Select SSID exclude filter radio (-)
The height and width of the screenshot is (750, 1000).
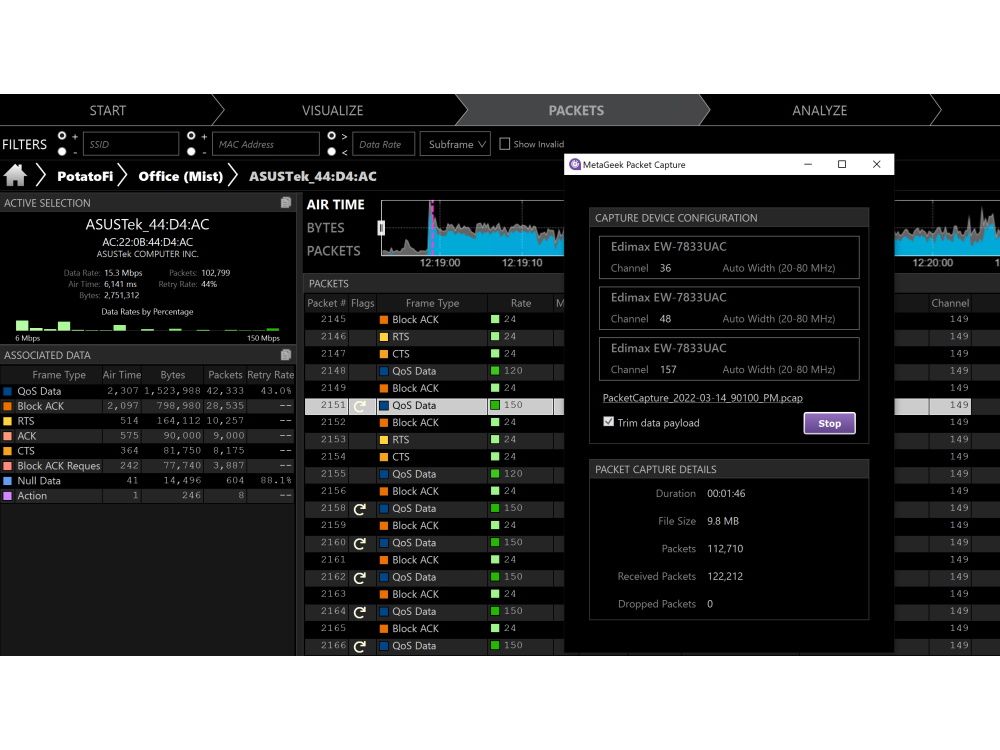pyautogui.click(x=62, y=152)
